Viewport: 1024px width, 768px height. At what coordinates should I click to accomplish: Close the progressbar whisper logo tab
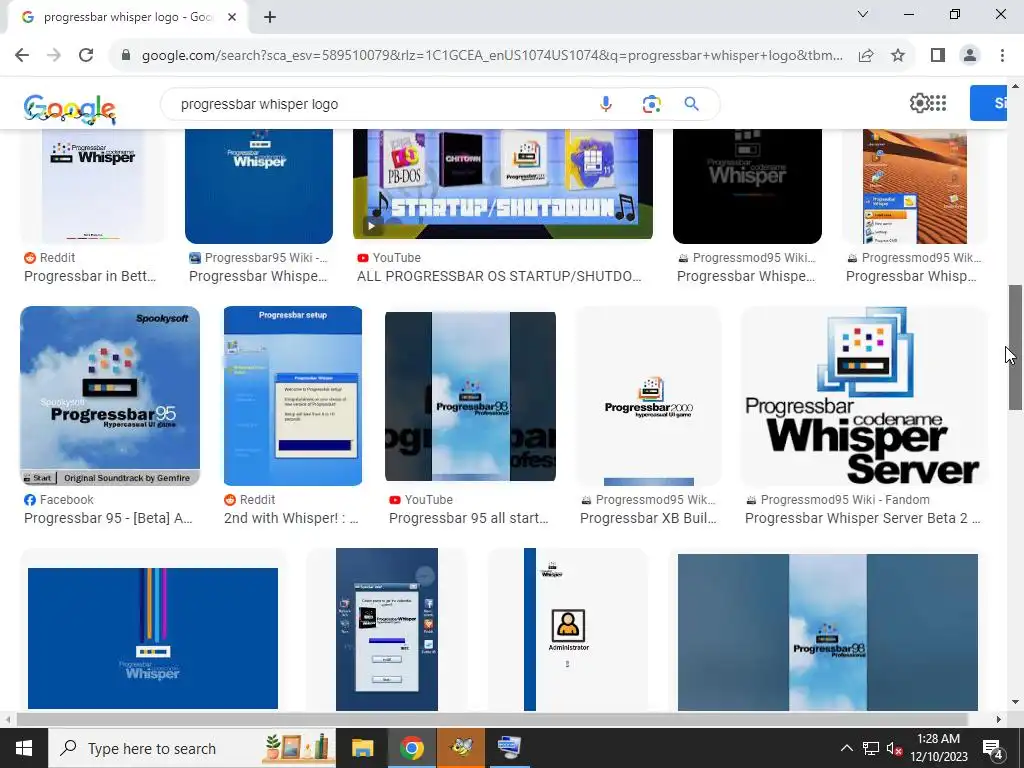coord(232,17)
